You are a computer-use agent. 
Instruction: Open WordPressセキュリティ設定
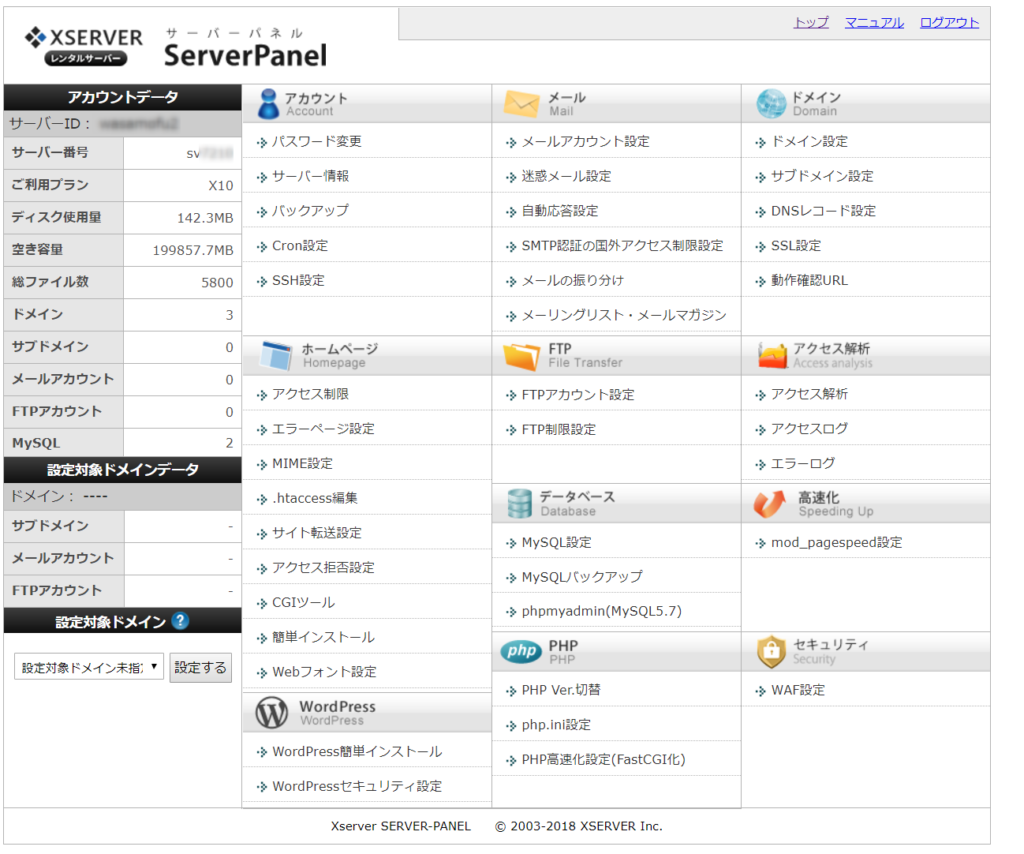pyautogui.click(x=357, y=785)
